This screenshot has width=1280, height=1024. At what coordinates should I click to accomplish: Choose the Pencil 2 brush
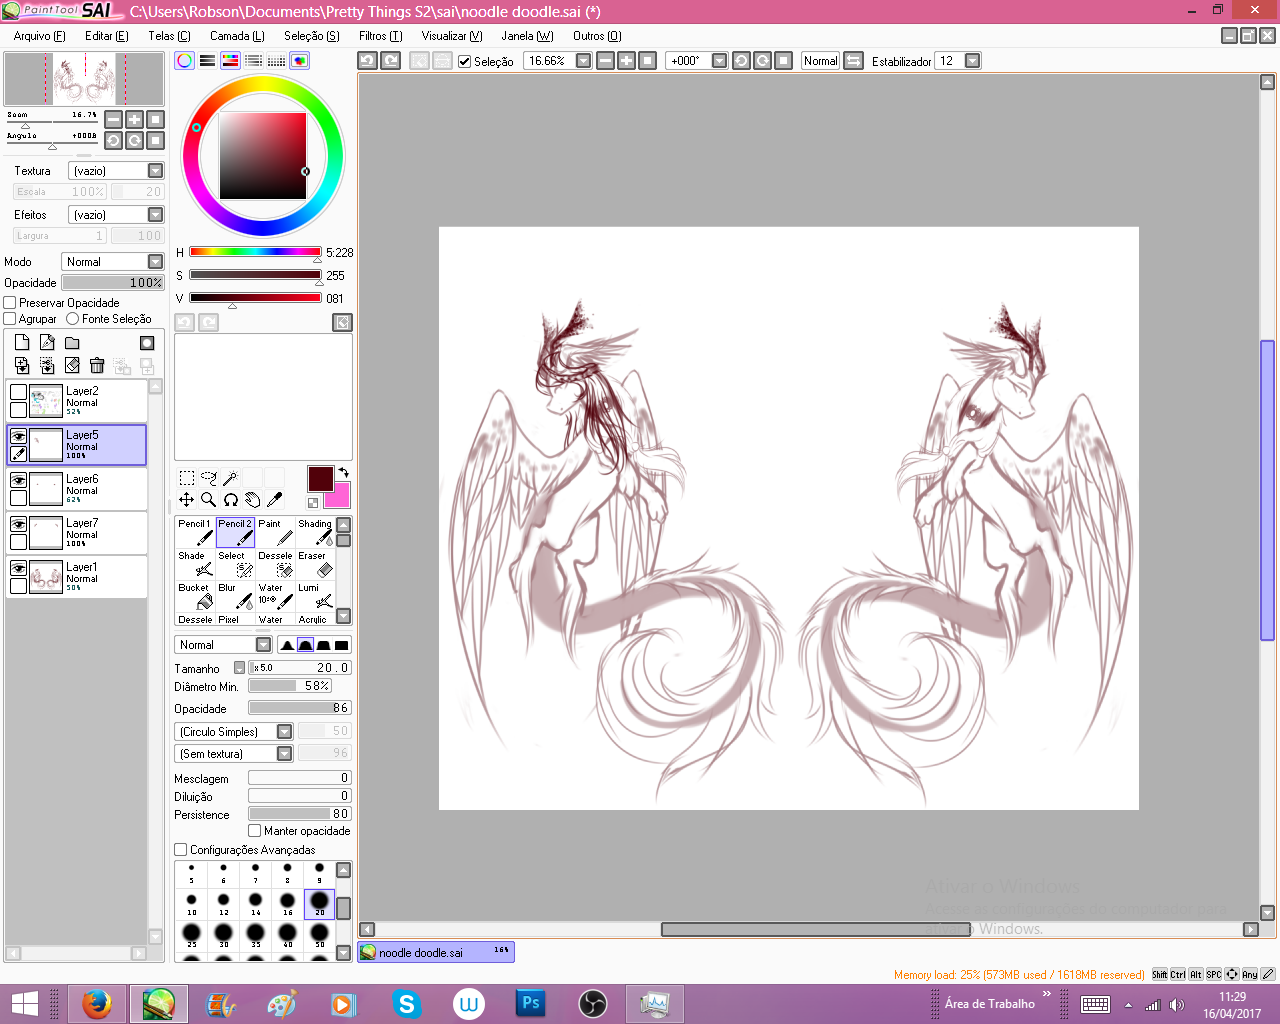[x=236, y=532]
